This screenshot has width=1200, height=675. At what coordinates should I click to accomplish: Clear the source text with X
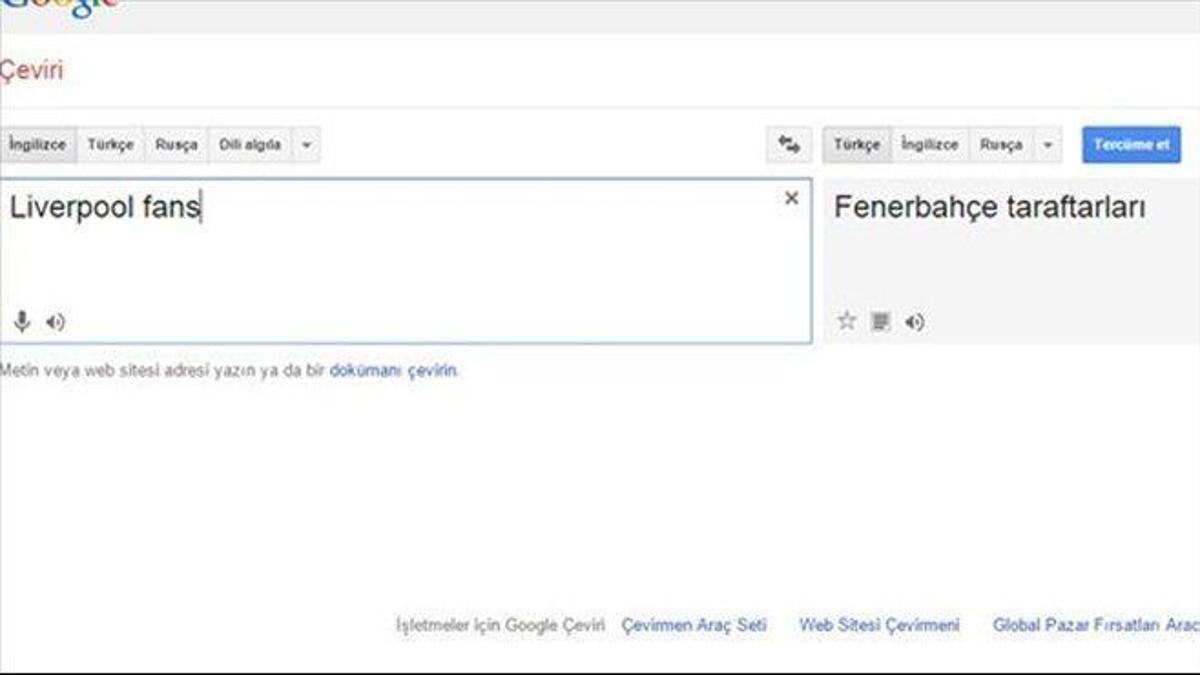click(791, 198)
